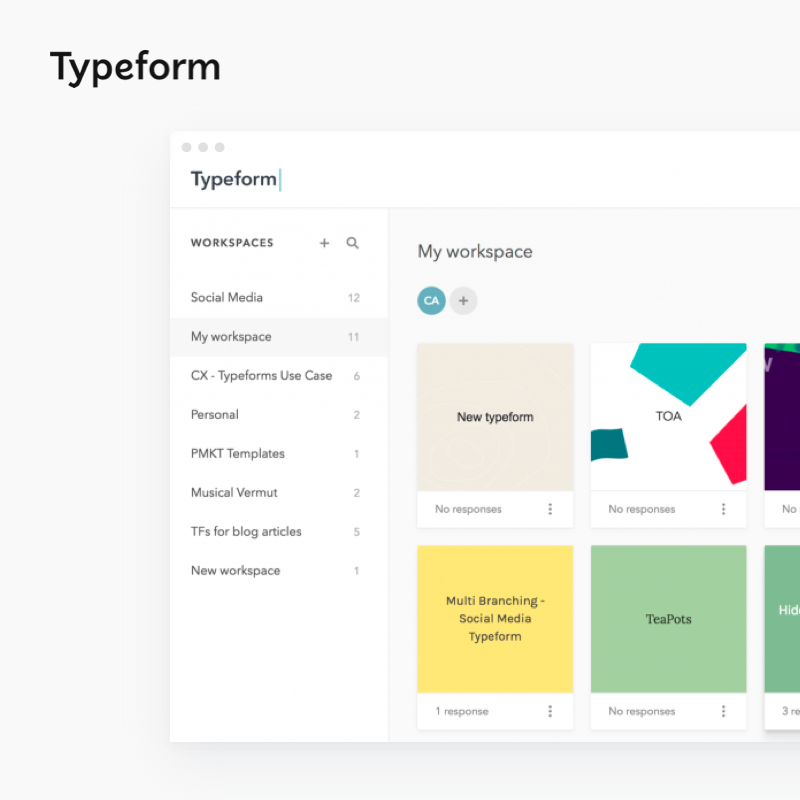The image size is (800, 800).
Task: Select My workspace in the sidebar
Action: (279, 337)
